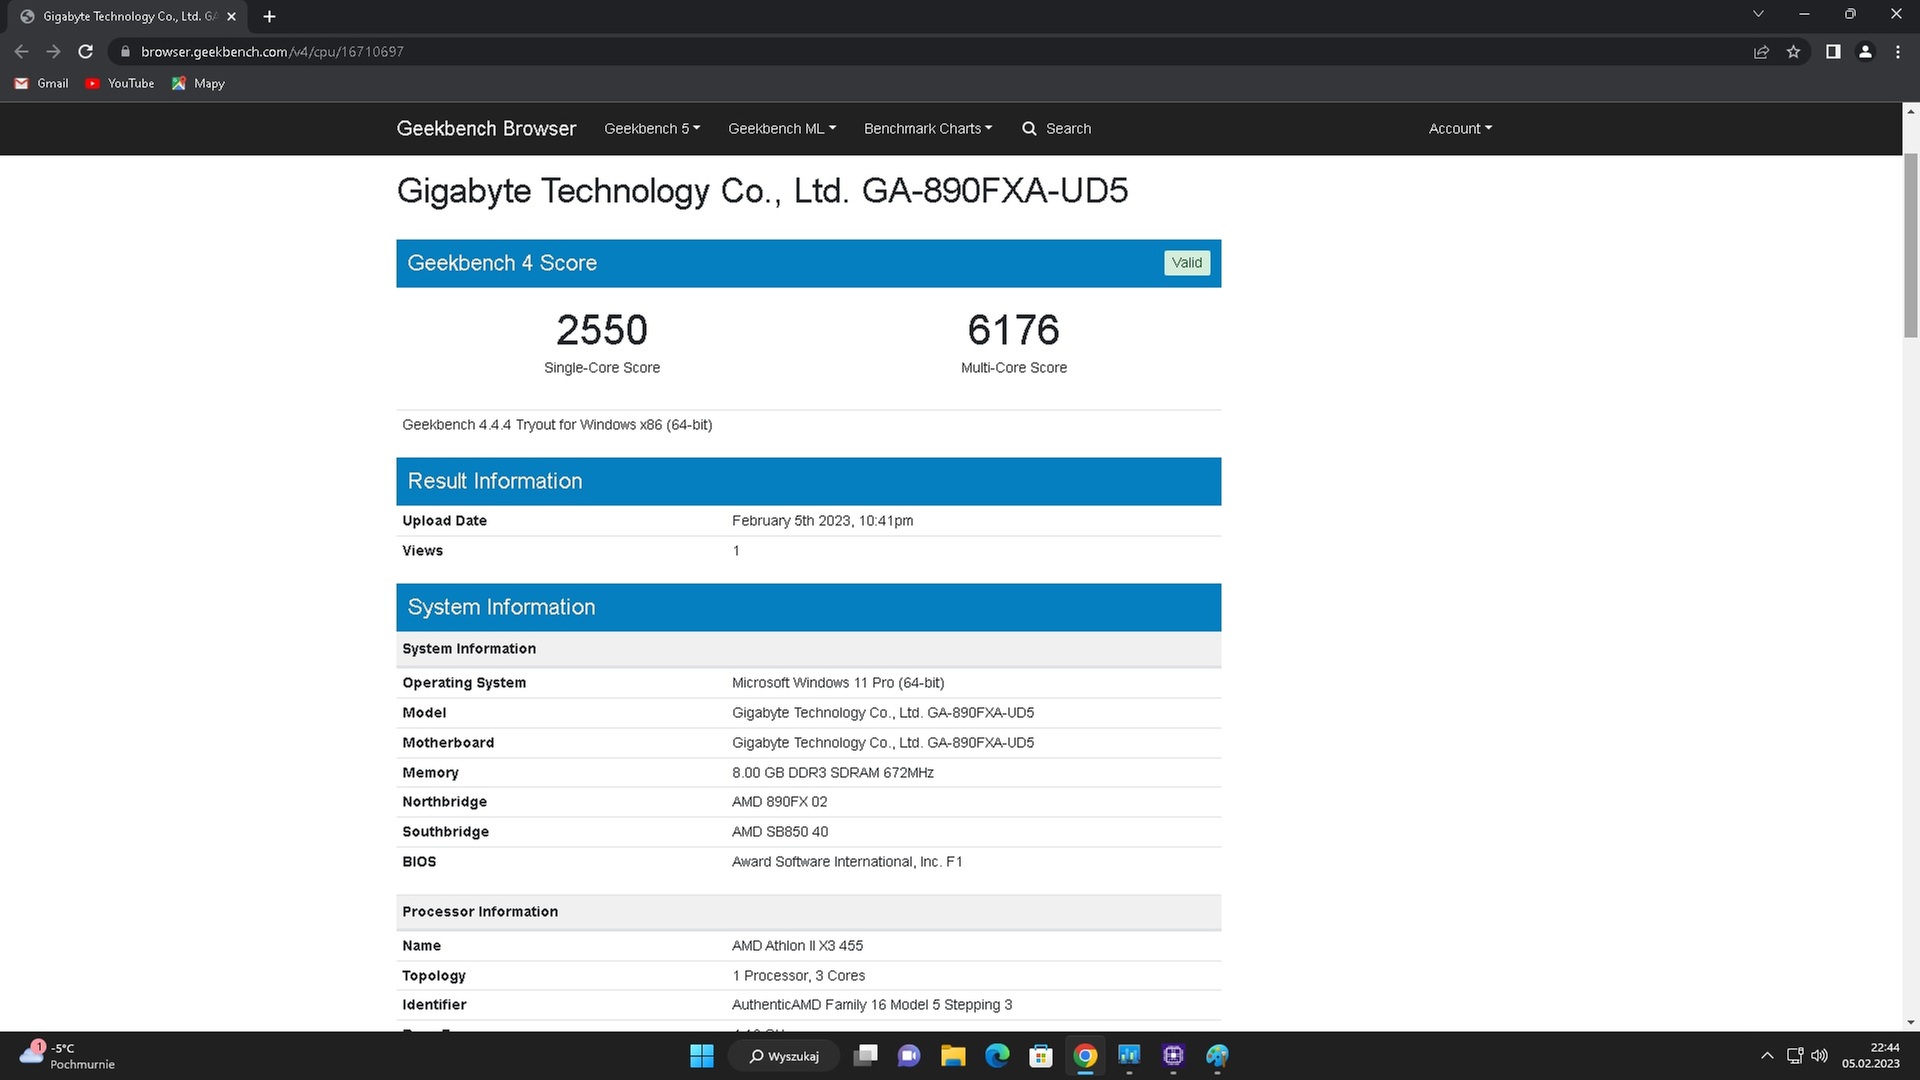
Task: Open the bar-chart app on taskbar
Action: pos(1129,1056)
